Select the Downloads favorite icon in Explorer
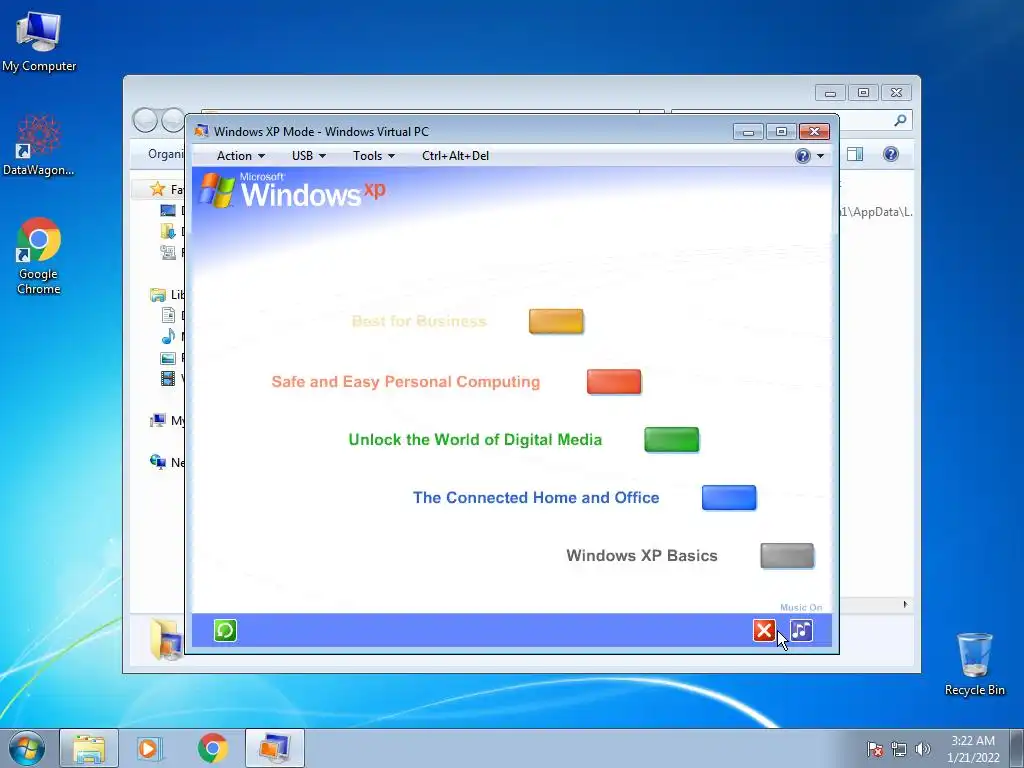Viewport: 1024px width, 768px height. tap(168, 231)
